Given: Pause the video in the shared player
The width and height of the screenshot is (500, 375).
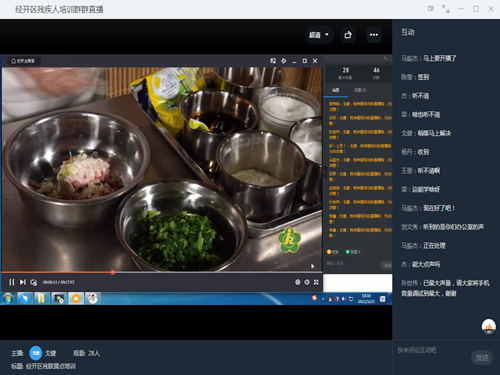Looking at the screenshot, I should (12, 282).
